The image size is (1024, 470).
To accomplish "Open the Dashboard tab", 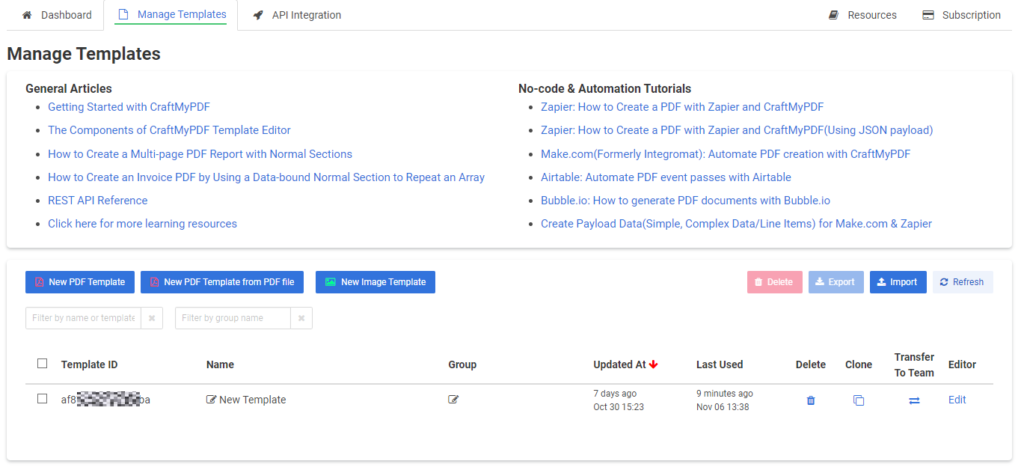I will click(x=57, y=15).
